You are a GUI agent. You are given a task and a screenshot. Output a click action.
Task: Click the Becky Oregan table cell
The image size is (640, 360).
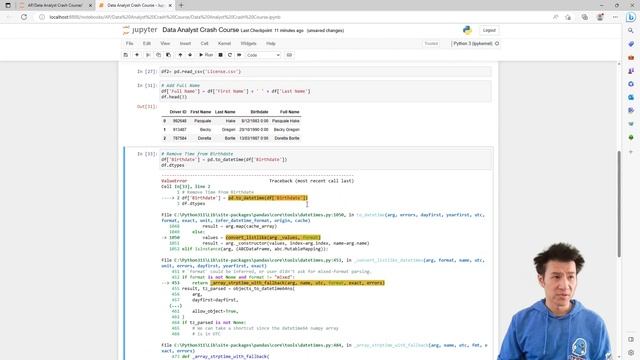(287, 129)
